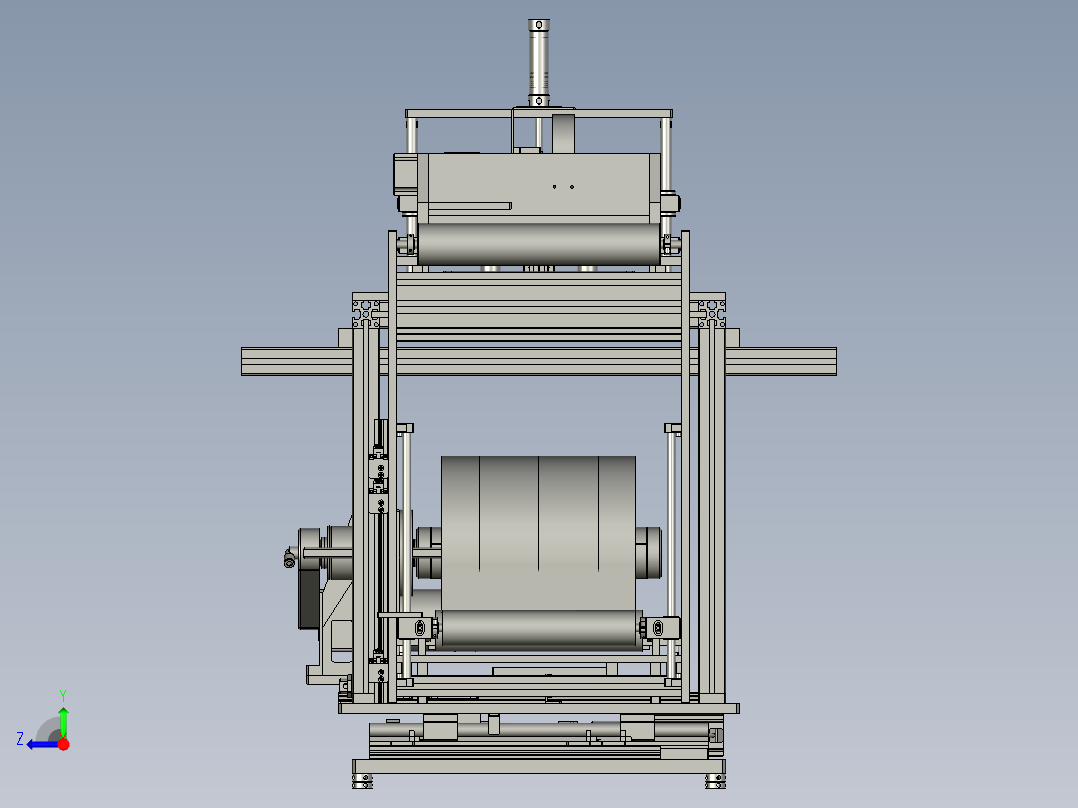Select the thin top plate below the cylinder

point(539,113)
